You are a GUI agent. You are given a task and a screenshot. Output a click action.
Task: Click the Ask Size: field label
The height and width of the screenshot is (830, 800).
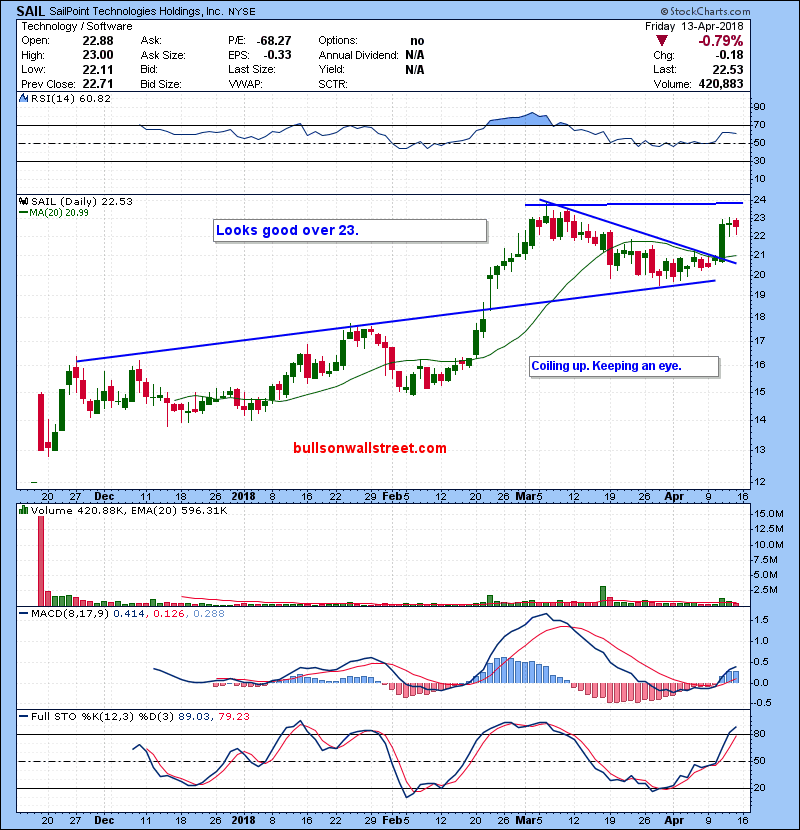coord(163,55)
